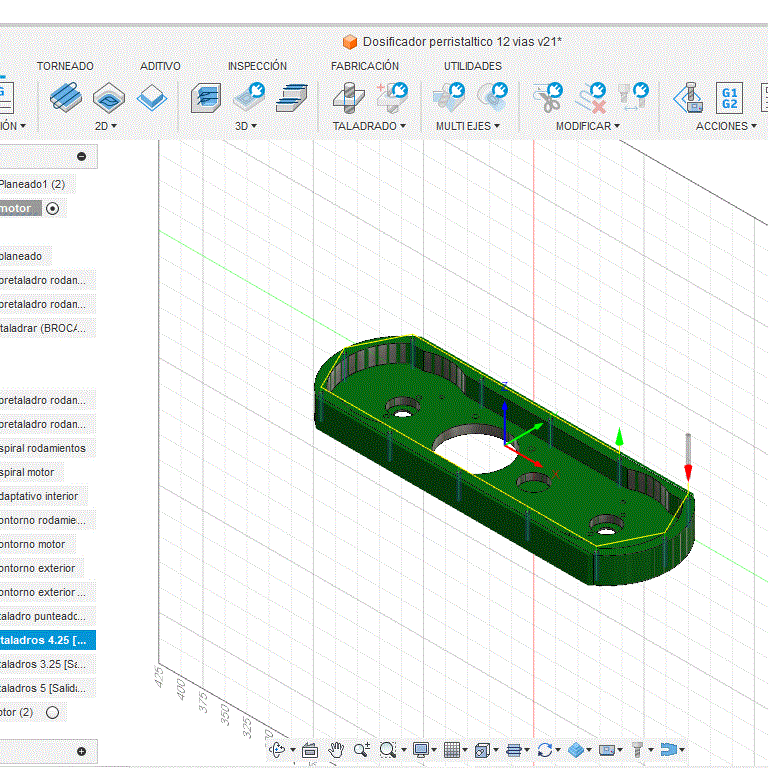Click the Look At icon
Image resolution: width=768 pixels, height=768 pixels.
pyautogui.click(x=310, y=750)
